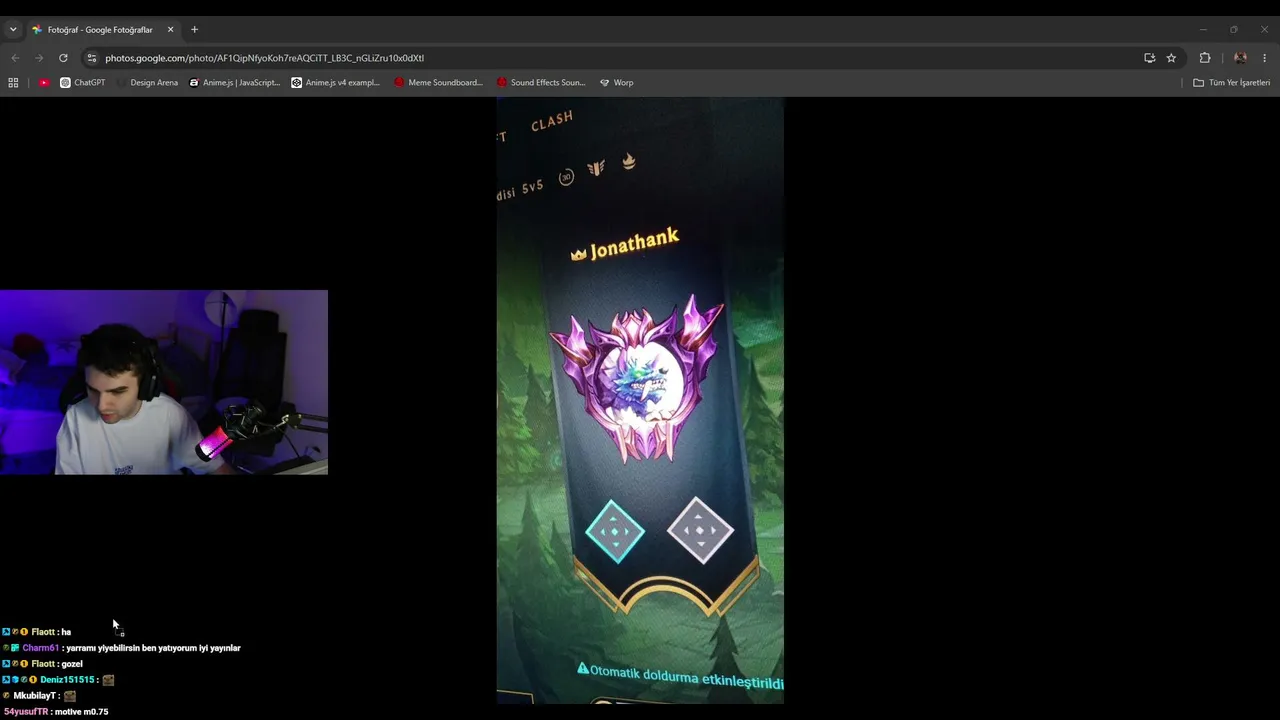Click the purple dragon rank emblem
The width and height of the screenshot is (1280, 720).
[x=636, y=379]
